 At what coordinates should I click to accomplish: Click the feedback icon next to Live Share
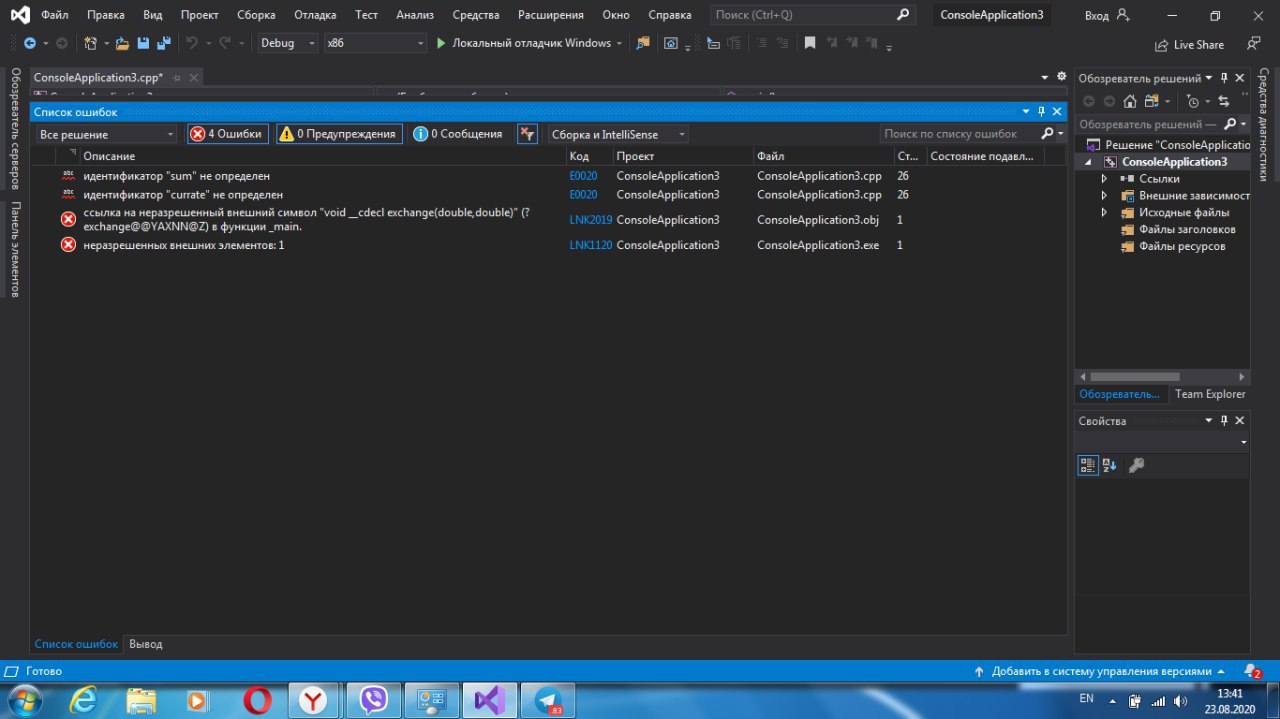click(x=1253, y=44)
